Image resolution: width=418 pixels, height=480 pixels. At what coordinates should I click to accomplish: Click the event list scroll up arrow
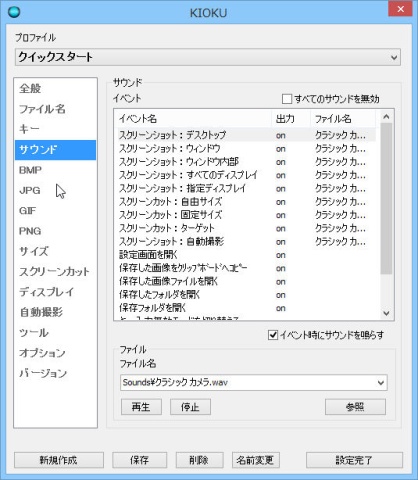click(386, 116)
